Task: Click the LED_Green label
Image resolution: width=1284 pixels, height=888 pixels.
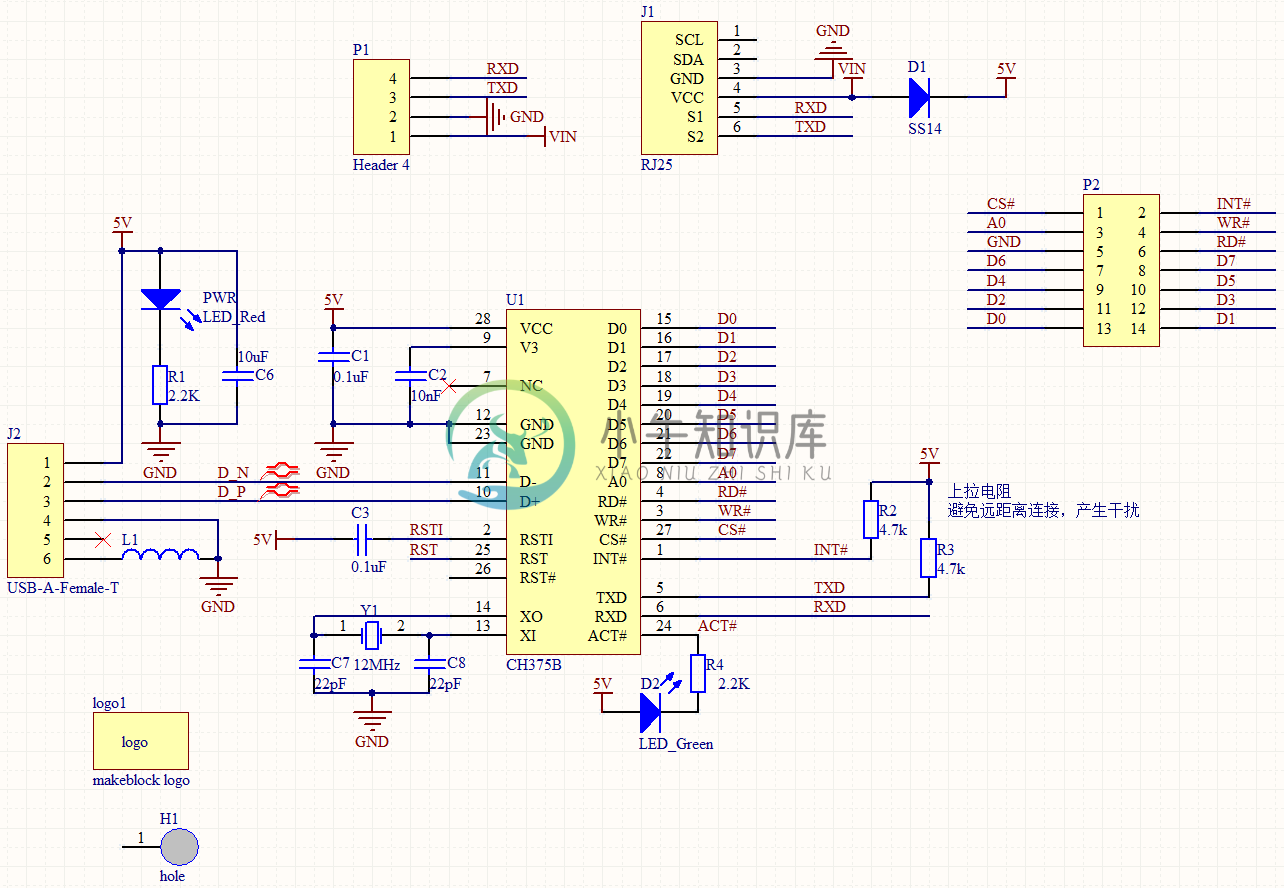Action: [x=676, y=744]
